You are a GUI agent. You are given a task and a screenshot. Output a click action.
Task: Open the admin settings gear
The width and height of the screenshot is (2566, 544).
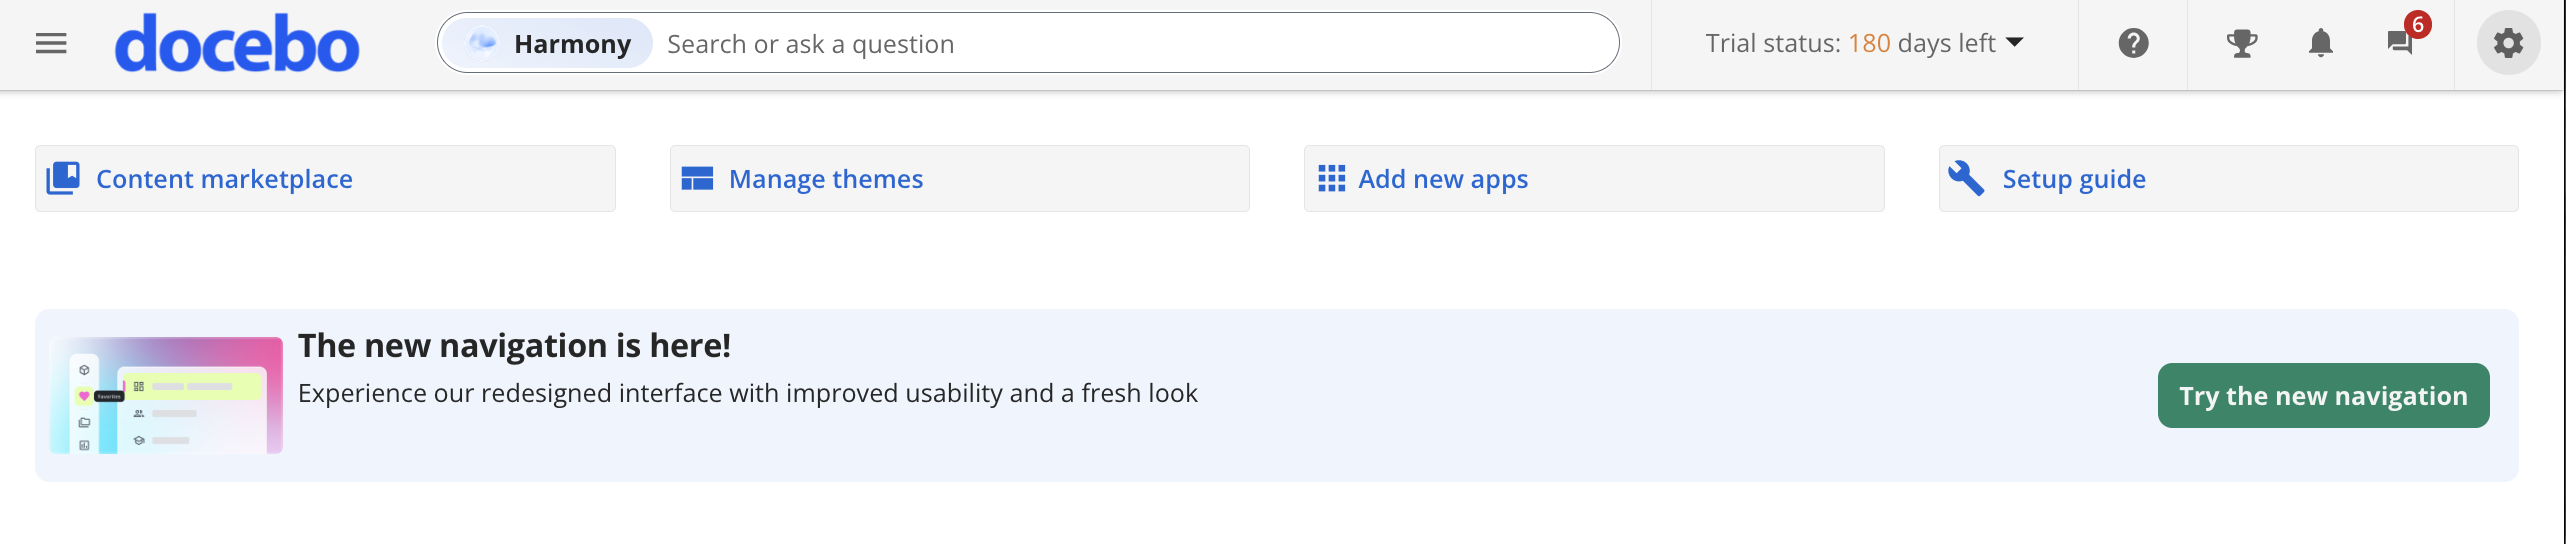point(2507,43)
